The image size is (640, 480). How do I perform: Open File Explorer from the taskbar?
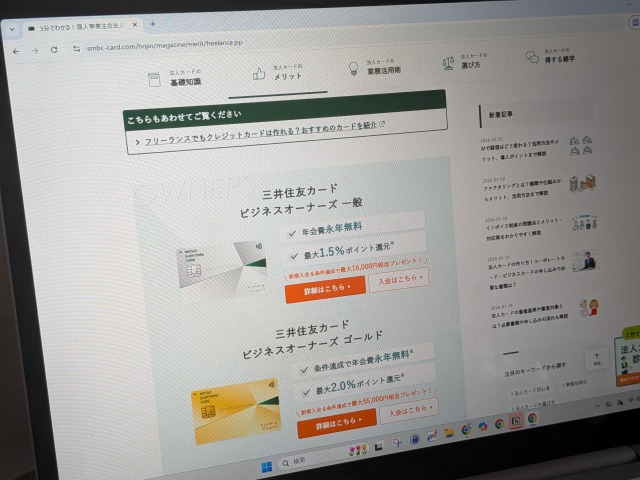click(449, 433)
